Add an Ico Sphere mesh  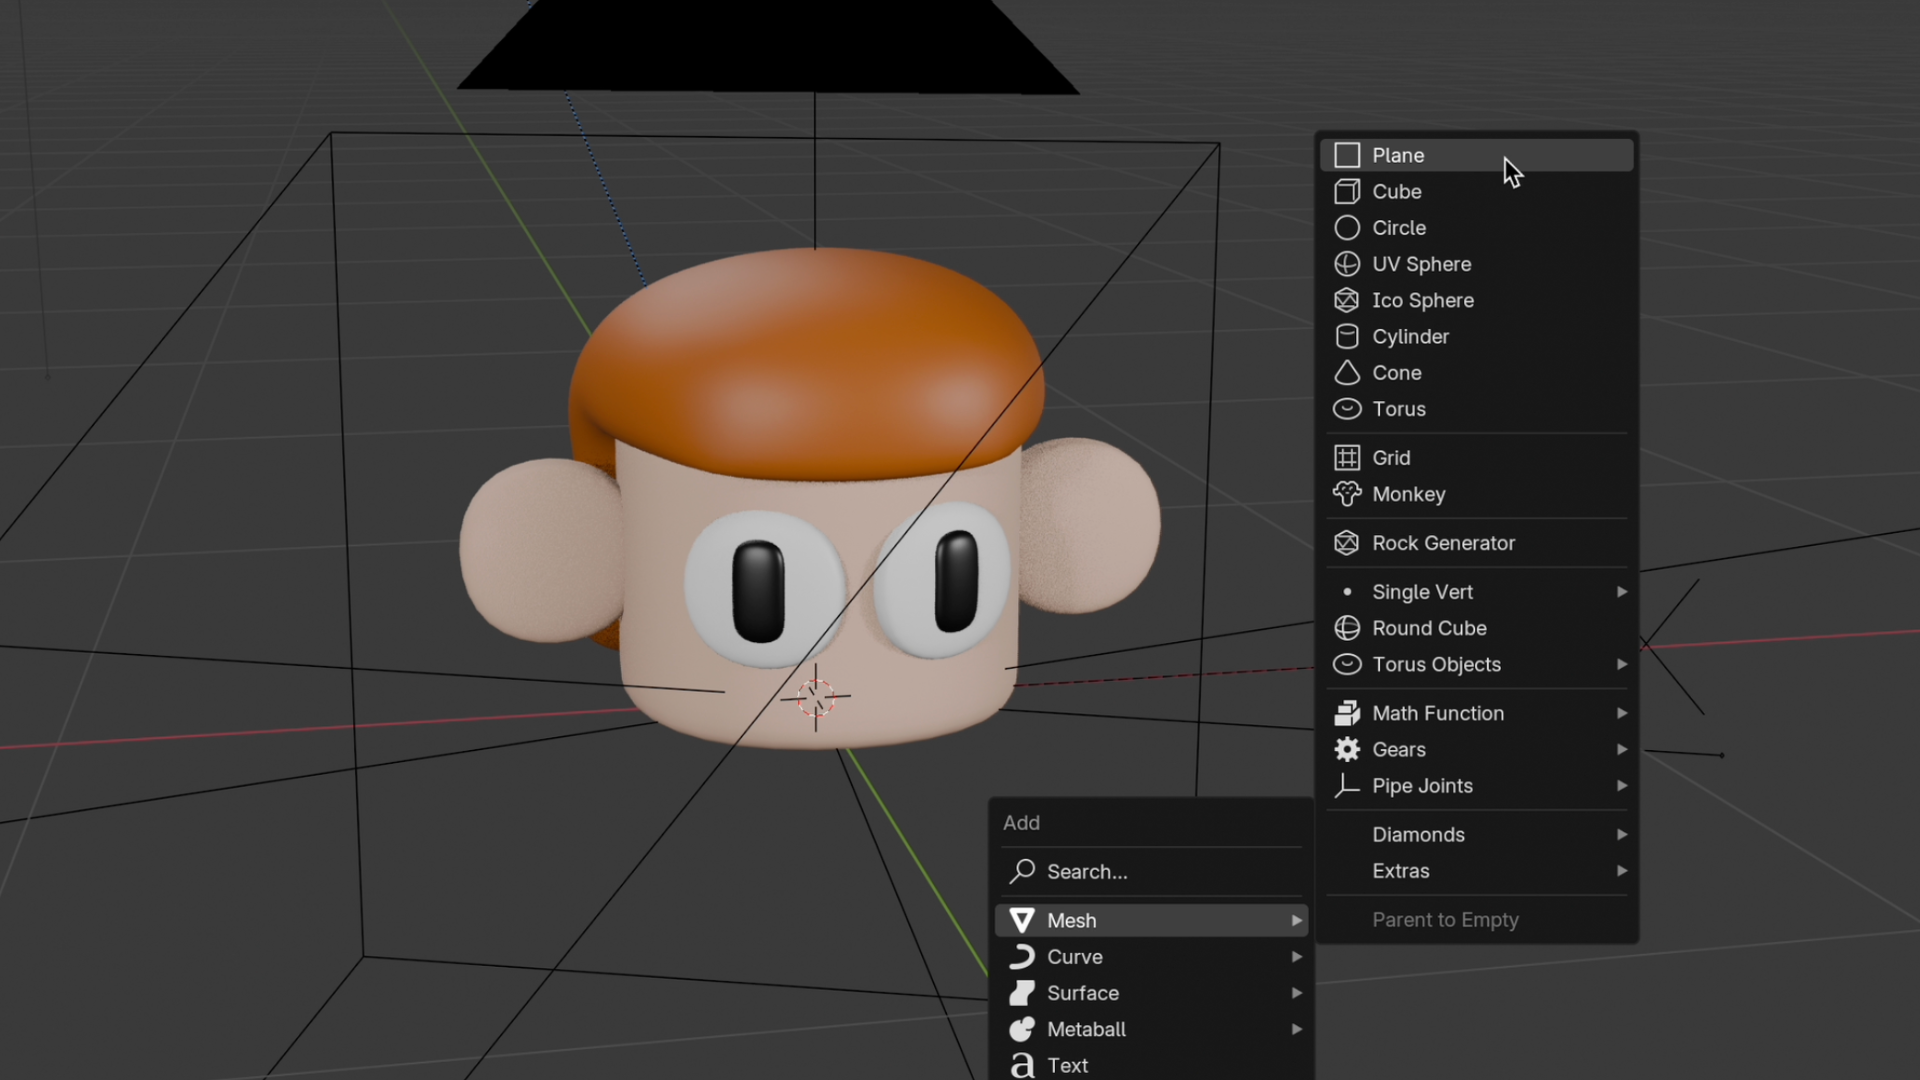(x=1477, y=300)
